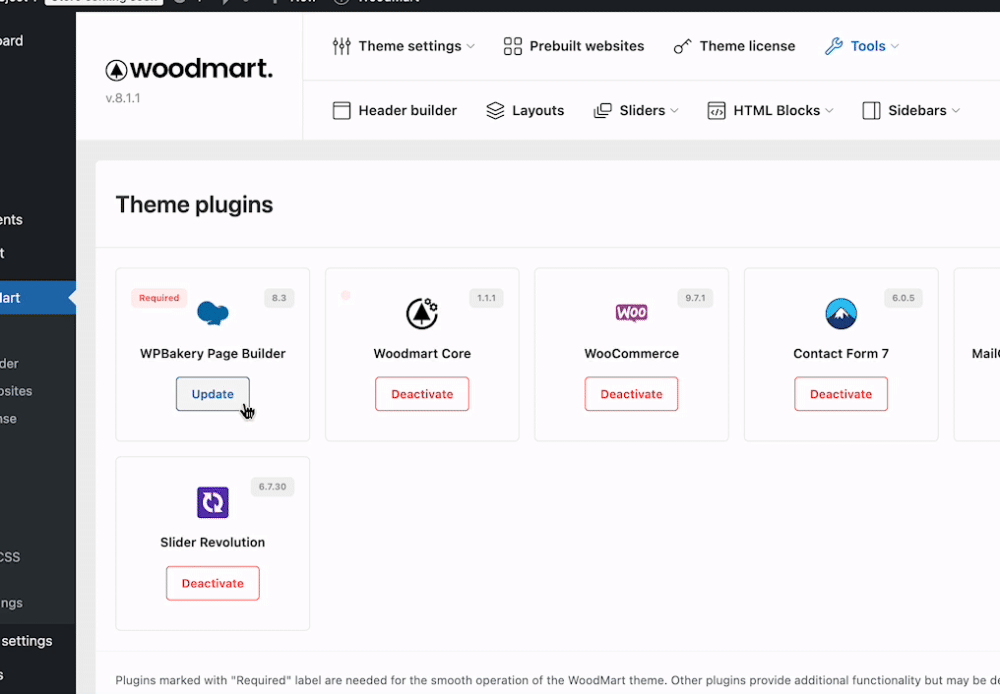Click the Theme plugins heading
Image resolution: width=1000 pixels, height=694 pixels.
click(194, 205)
